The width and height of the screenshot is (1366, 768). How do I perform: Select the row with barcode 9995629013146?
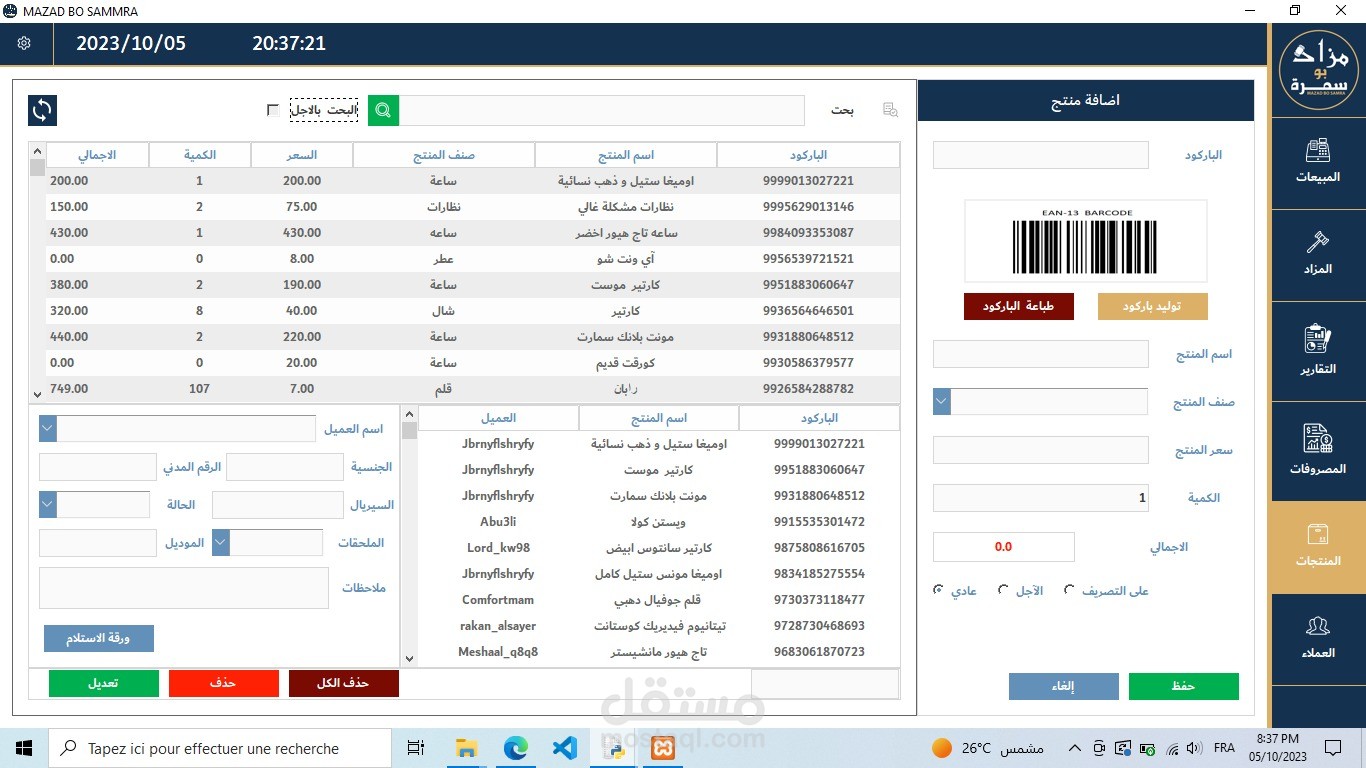point(473,207)
